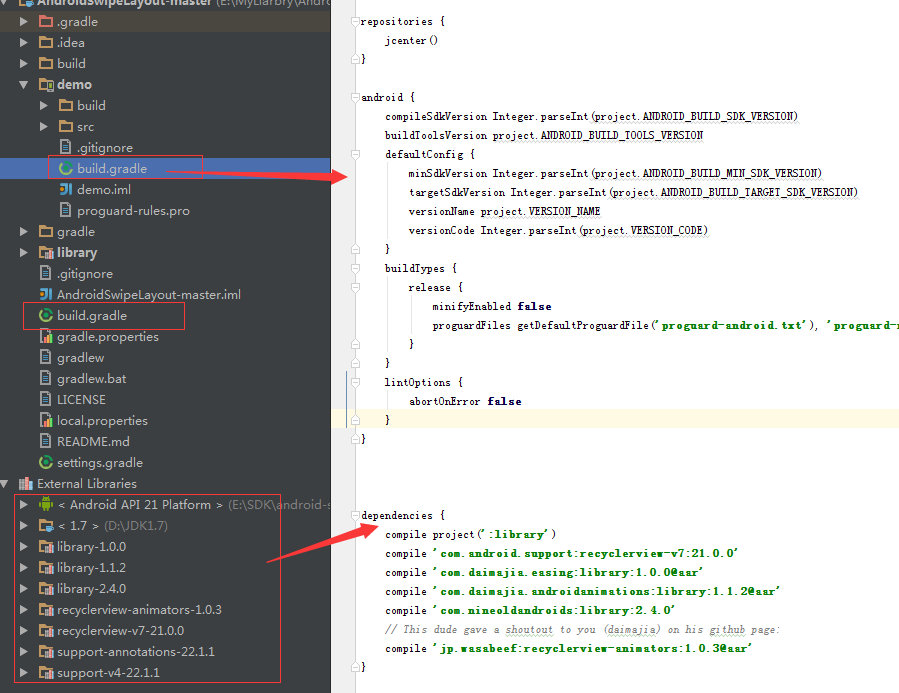This screenshot has height=693, width=899.
Task: Click the gradlew file icon
Action: point(46,358)
